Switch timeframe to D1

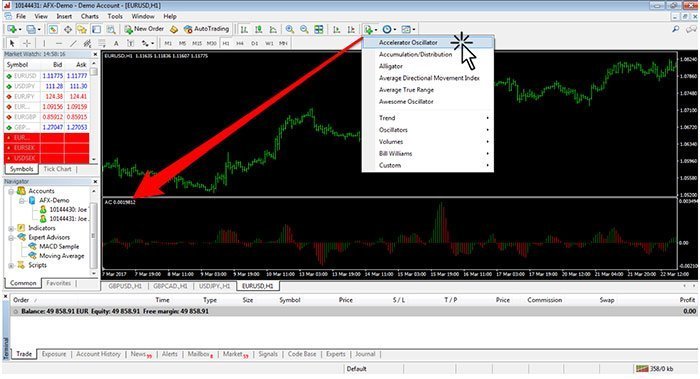point(254,43)
